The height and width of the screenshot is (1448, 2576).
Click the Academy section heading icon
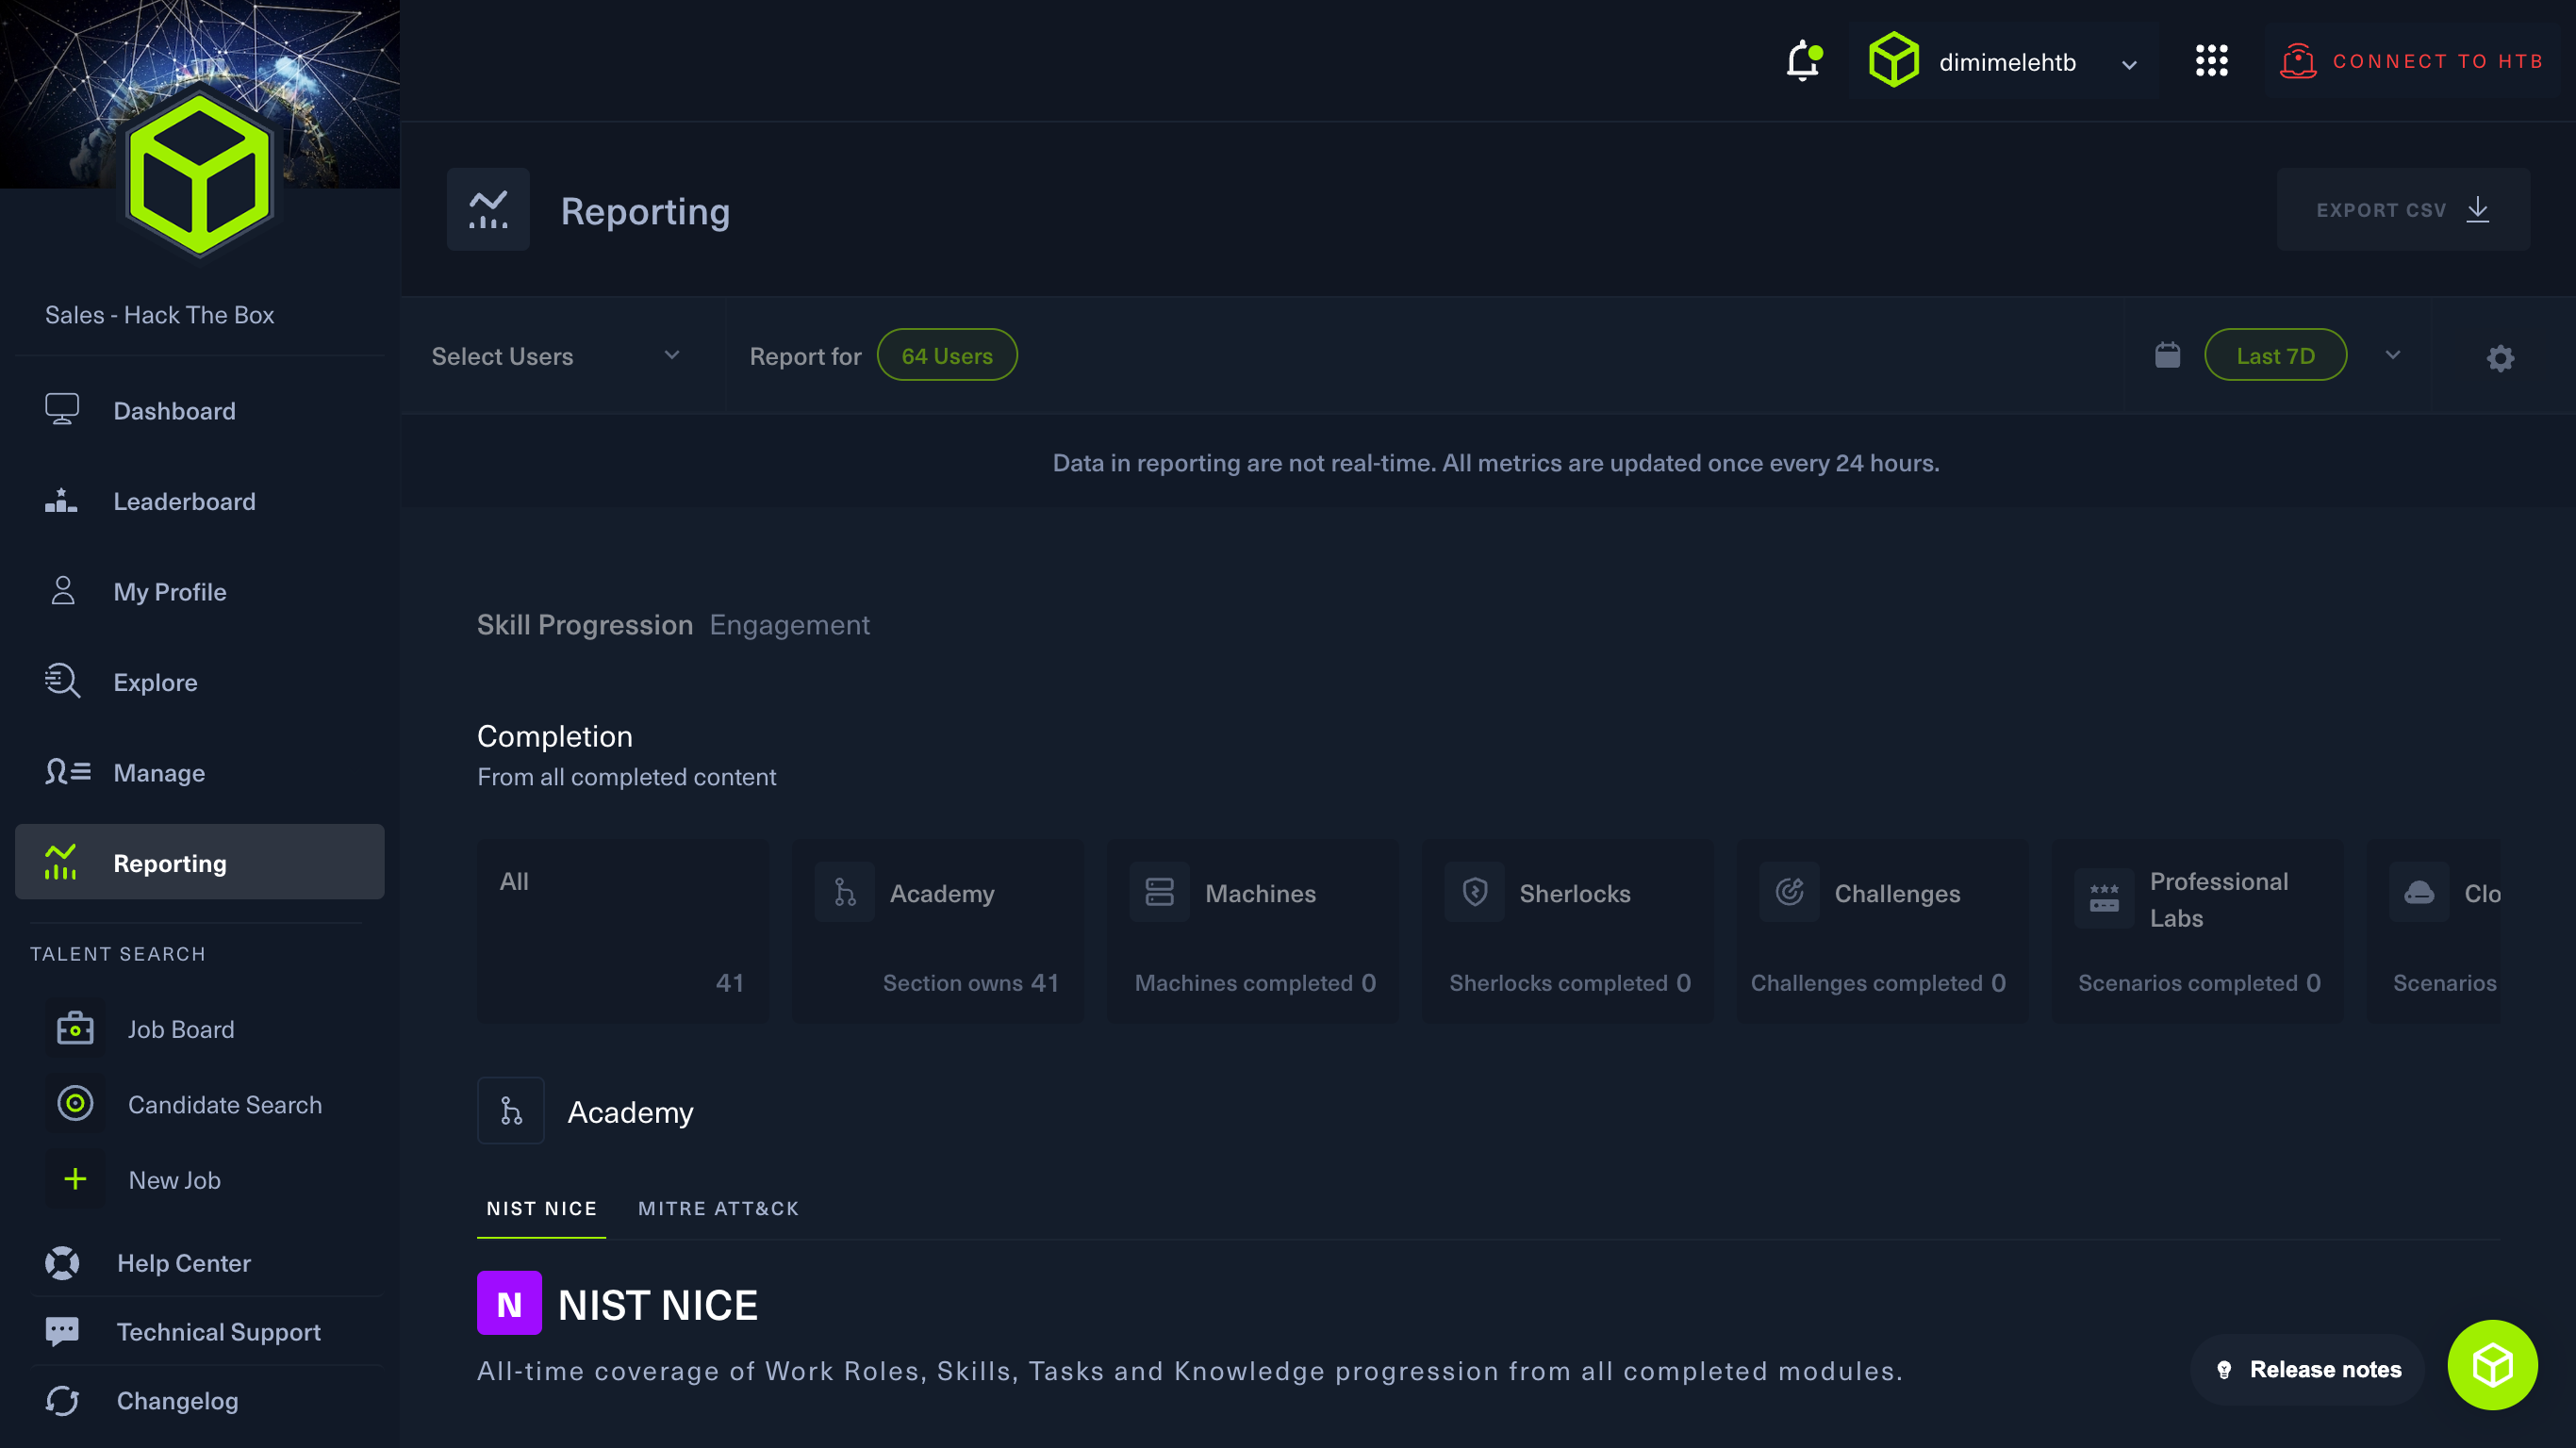pyautogui.click(x=511, y=1110)
